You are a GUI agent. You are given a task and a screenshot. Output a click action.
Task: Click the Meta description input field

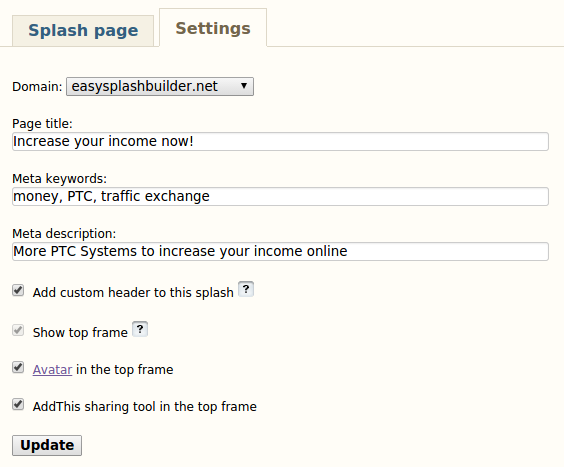pos(280,251)
